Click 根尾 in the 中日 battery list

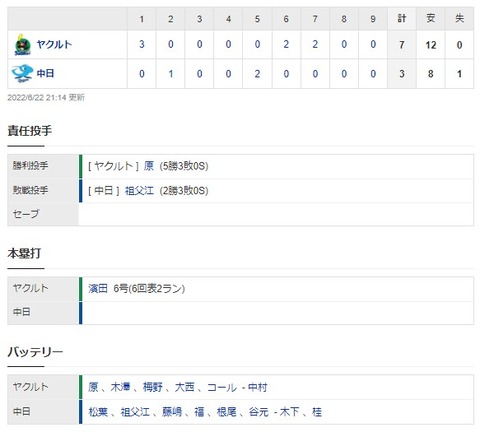(x=227, y=412)
